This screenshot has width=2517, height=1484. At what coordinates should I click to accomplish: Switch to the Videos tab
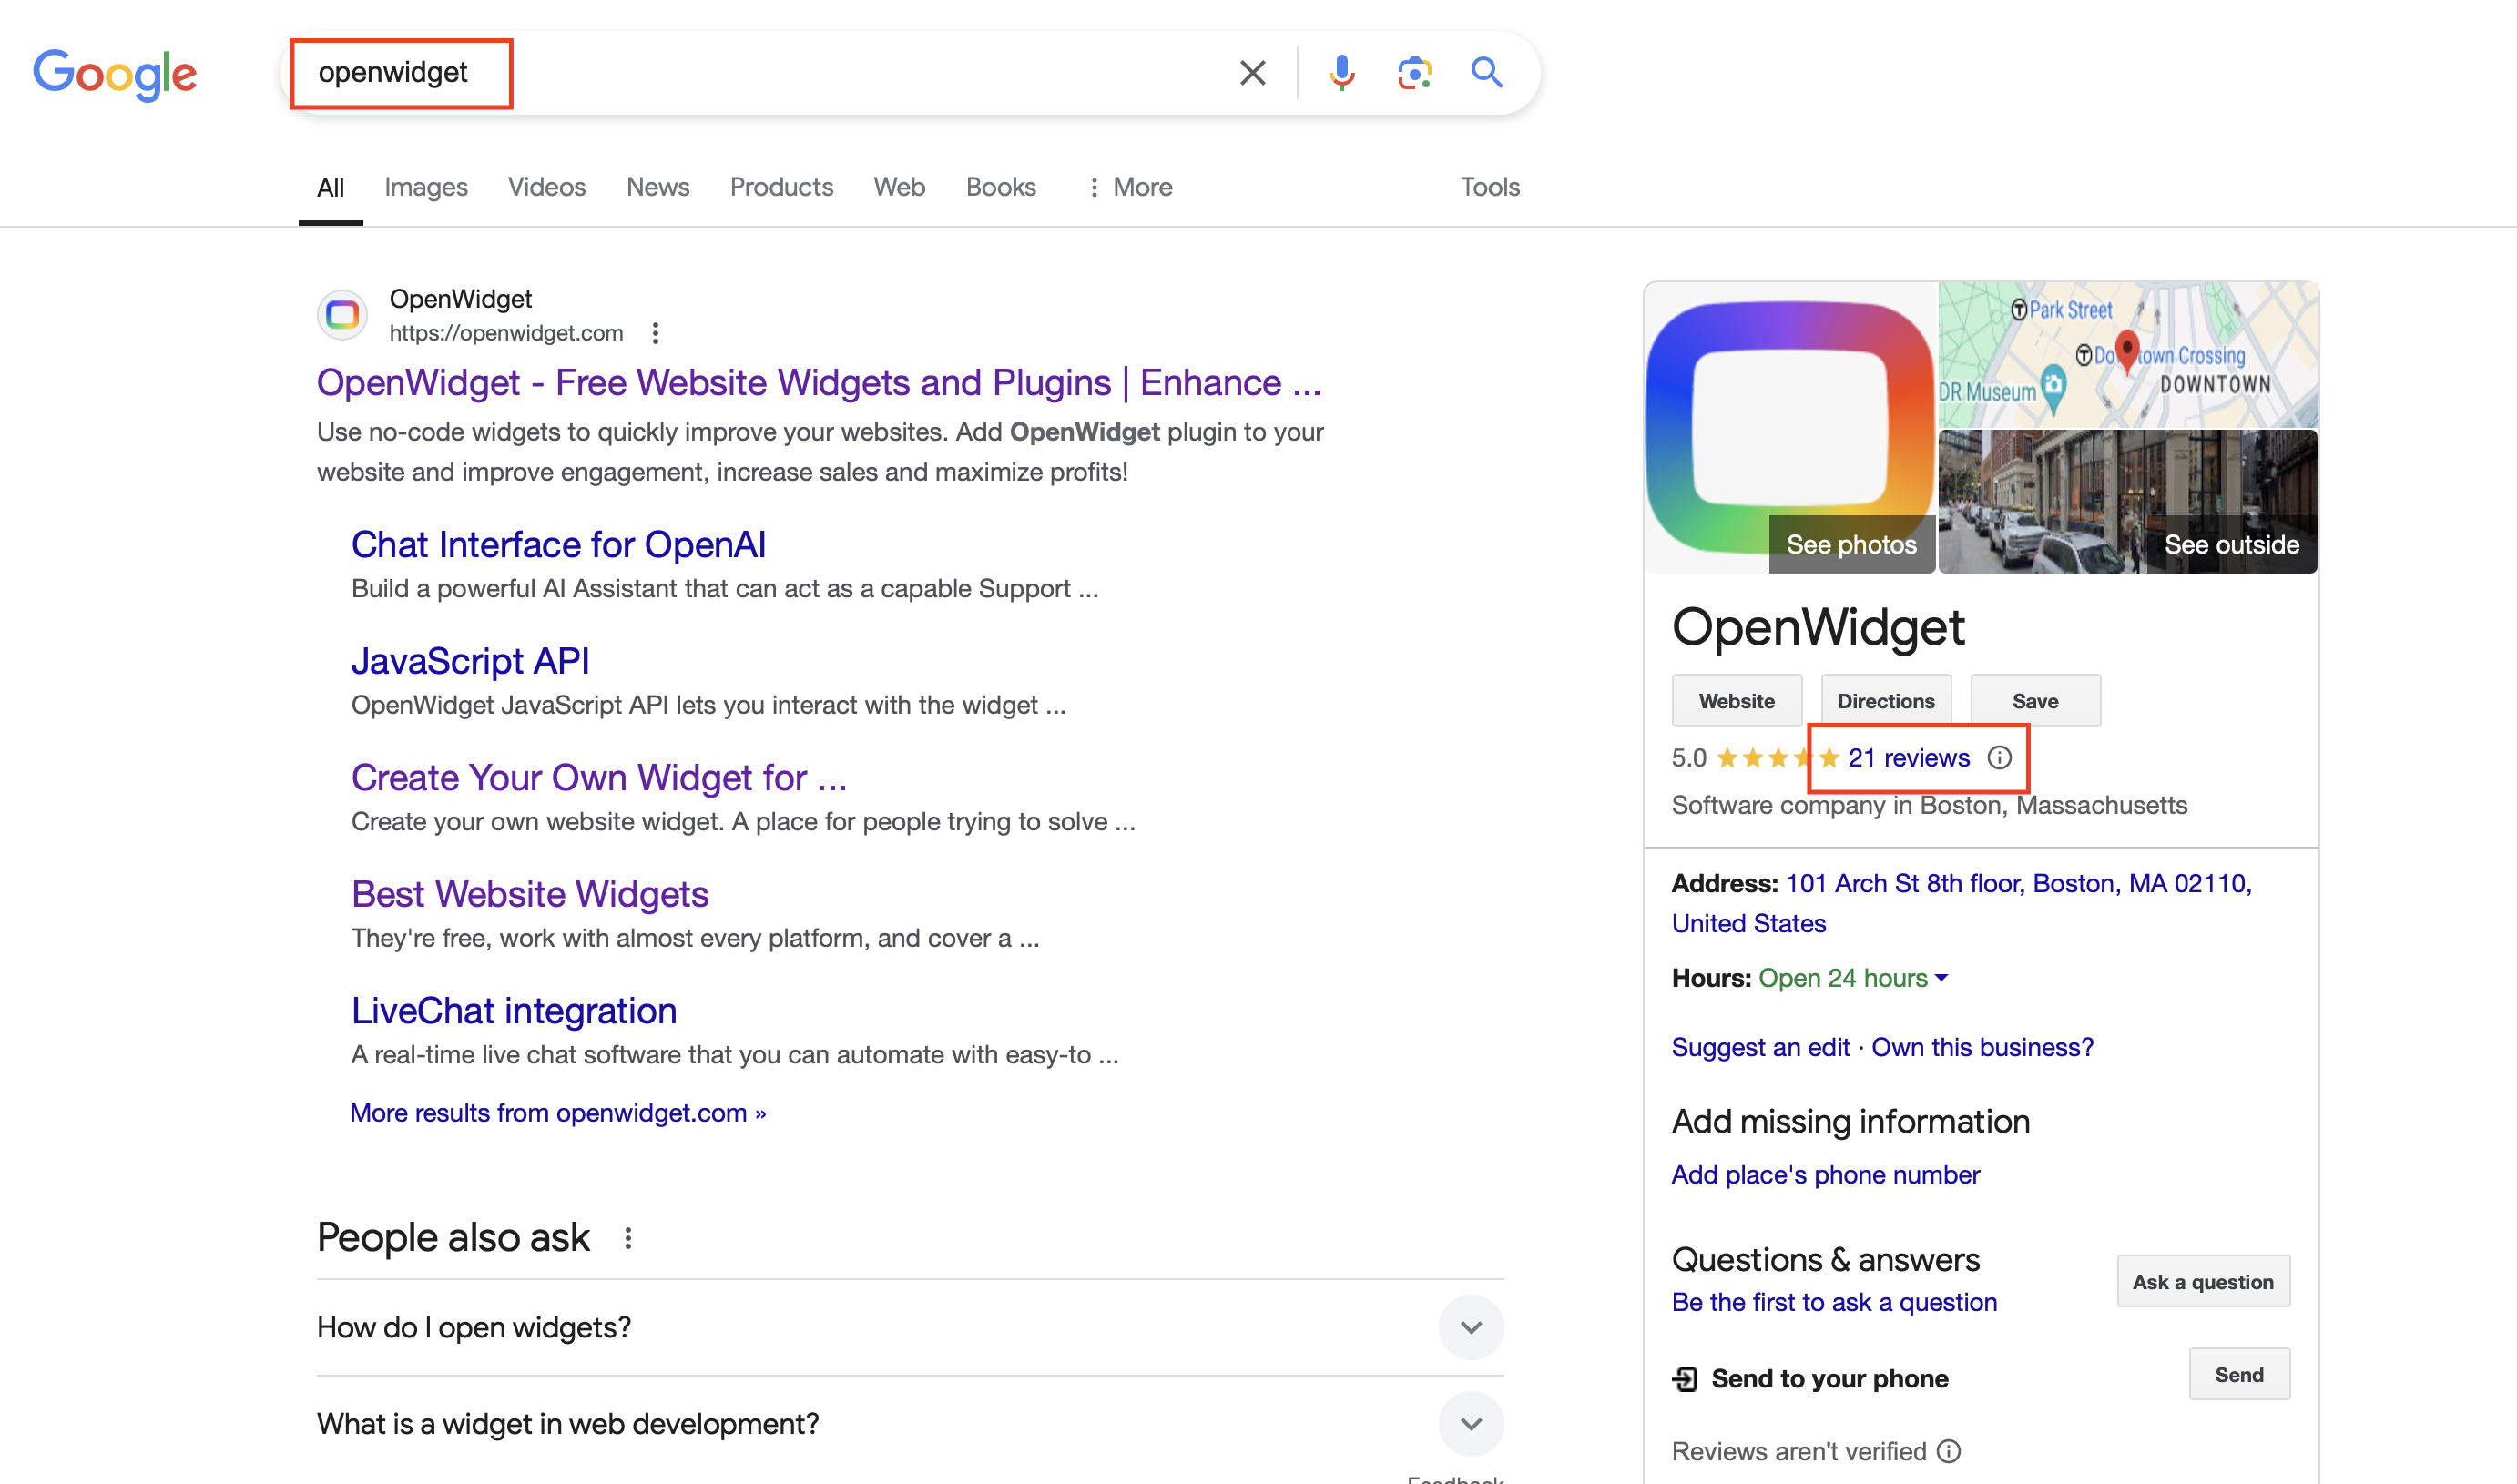tap(546, 187)
